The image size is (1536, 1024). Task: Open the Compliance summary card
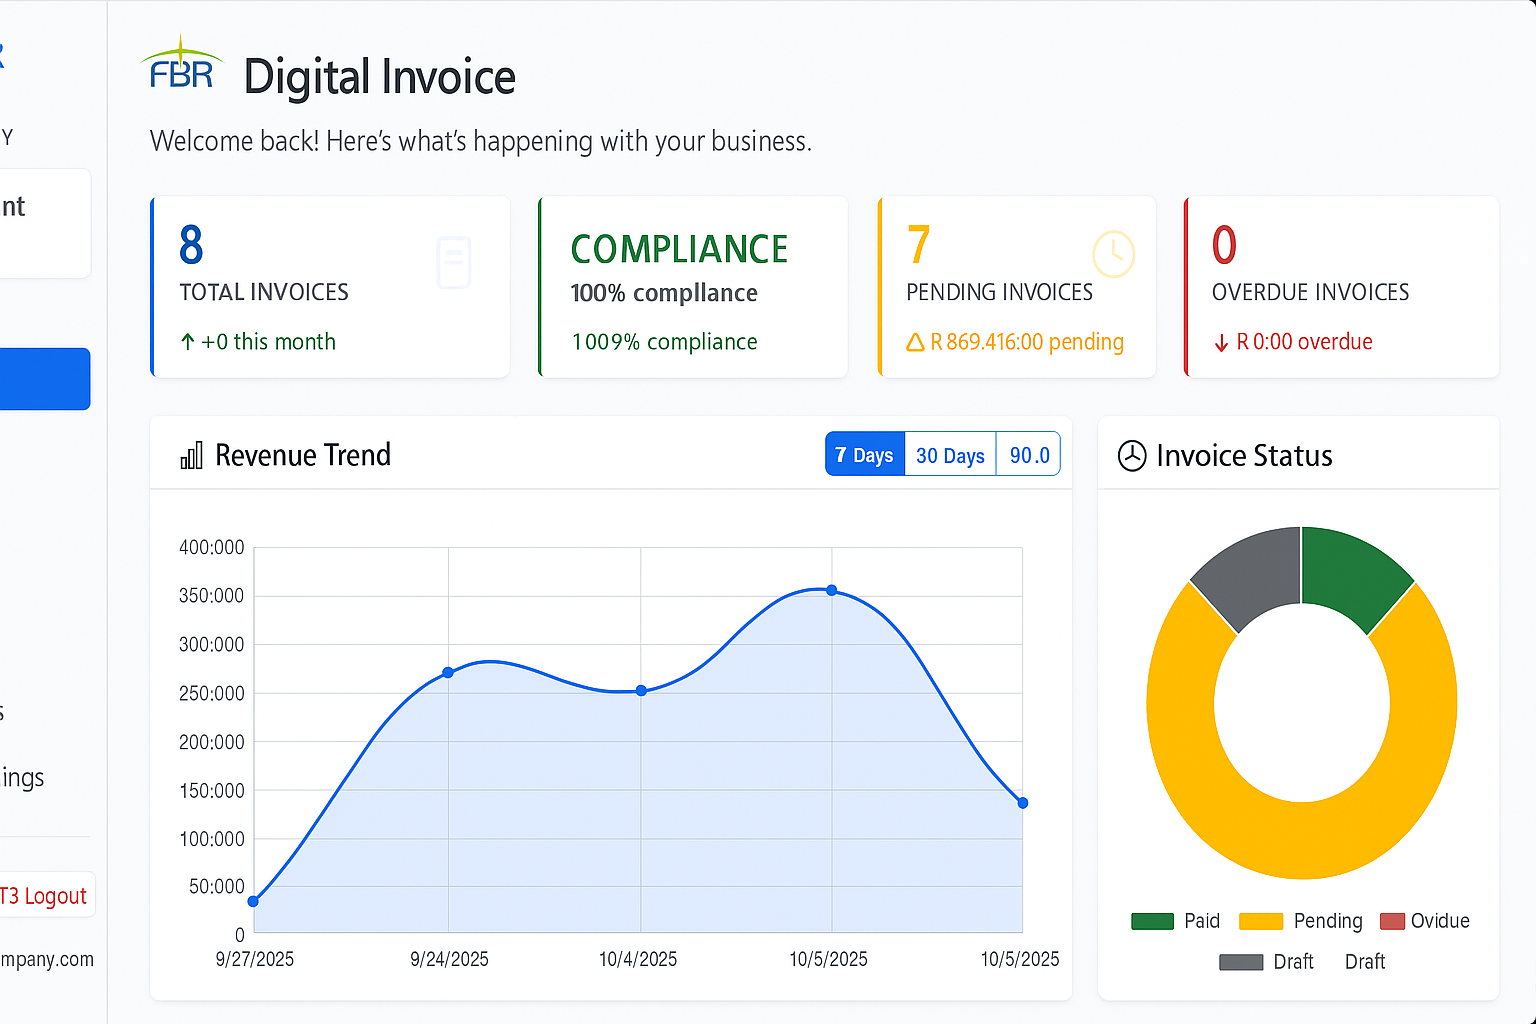click(x=692, y=287)
